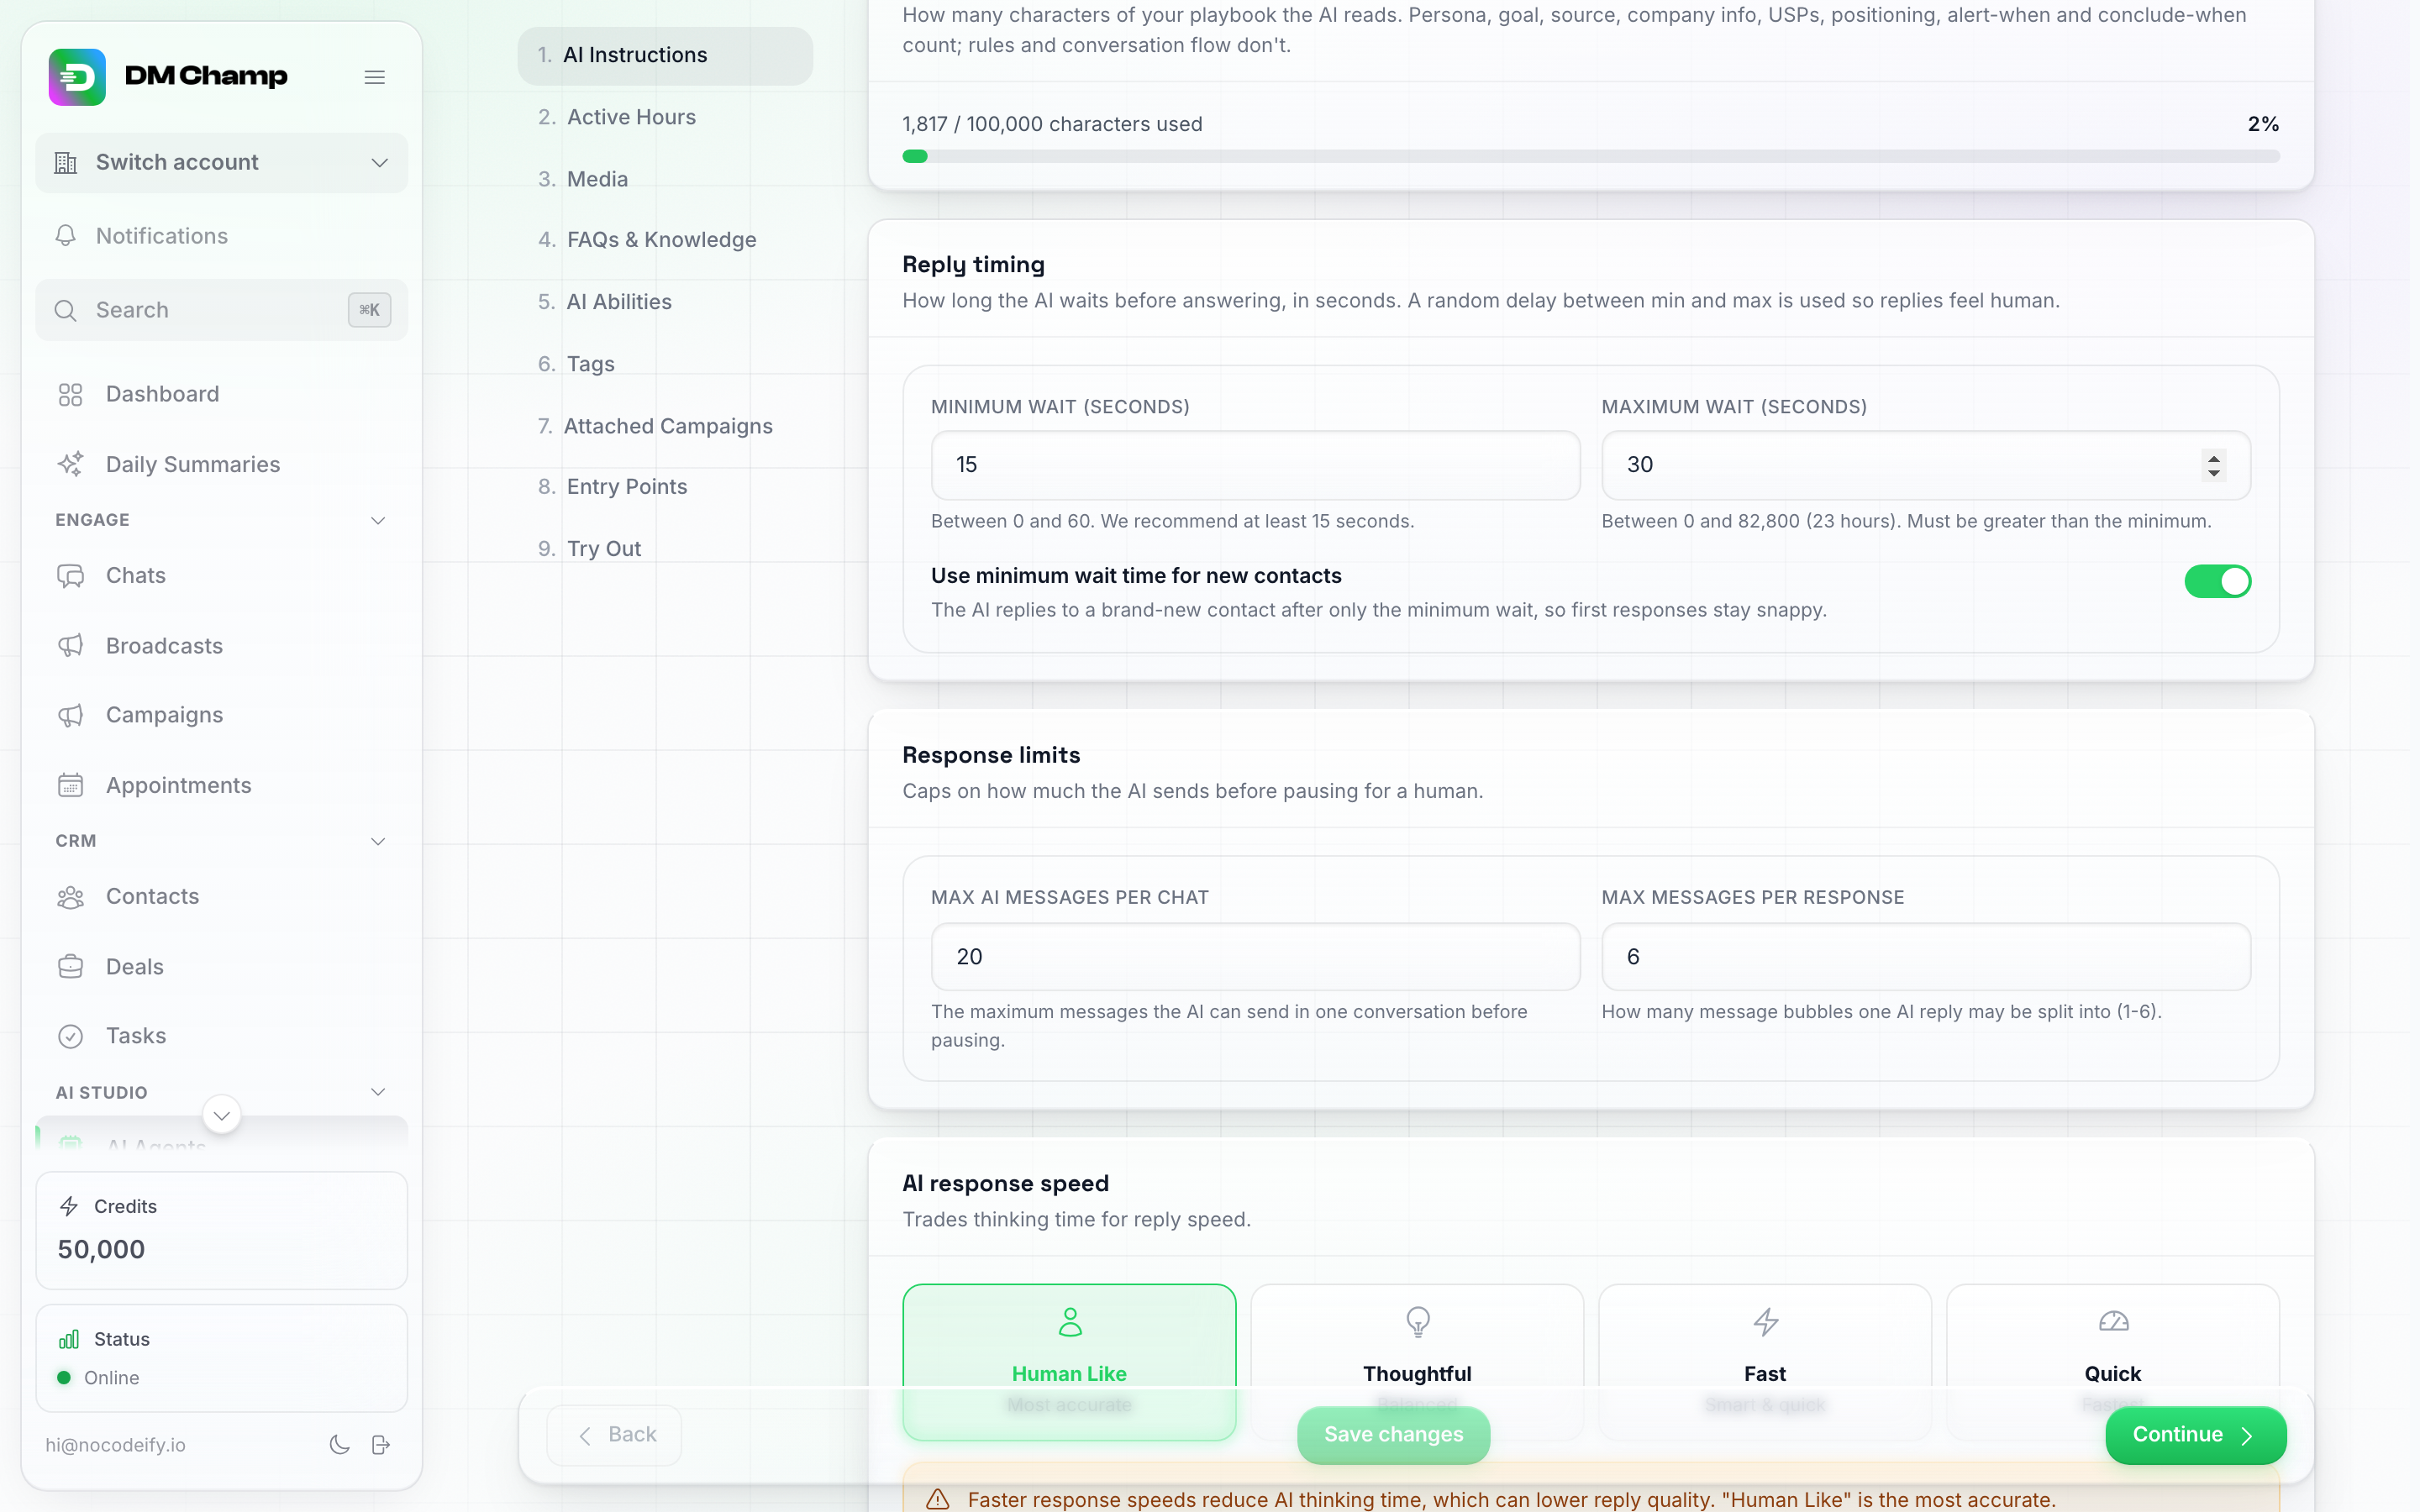Click the DM Champ logo icon
This screenshot has width=2420, height=1512.
point(77,77)
